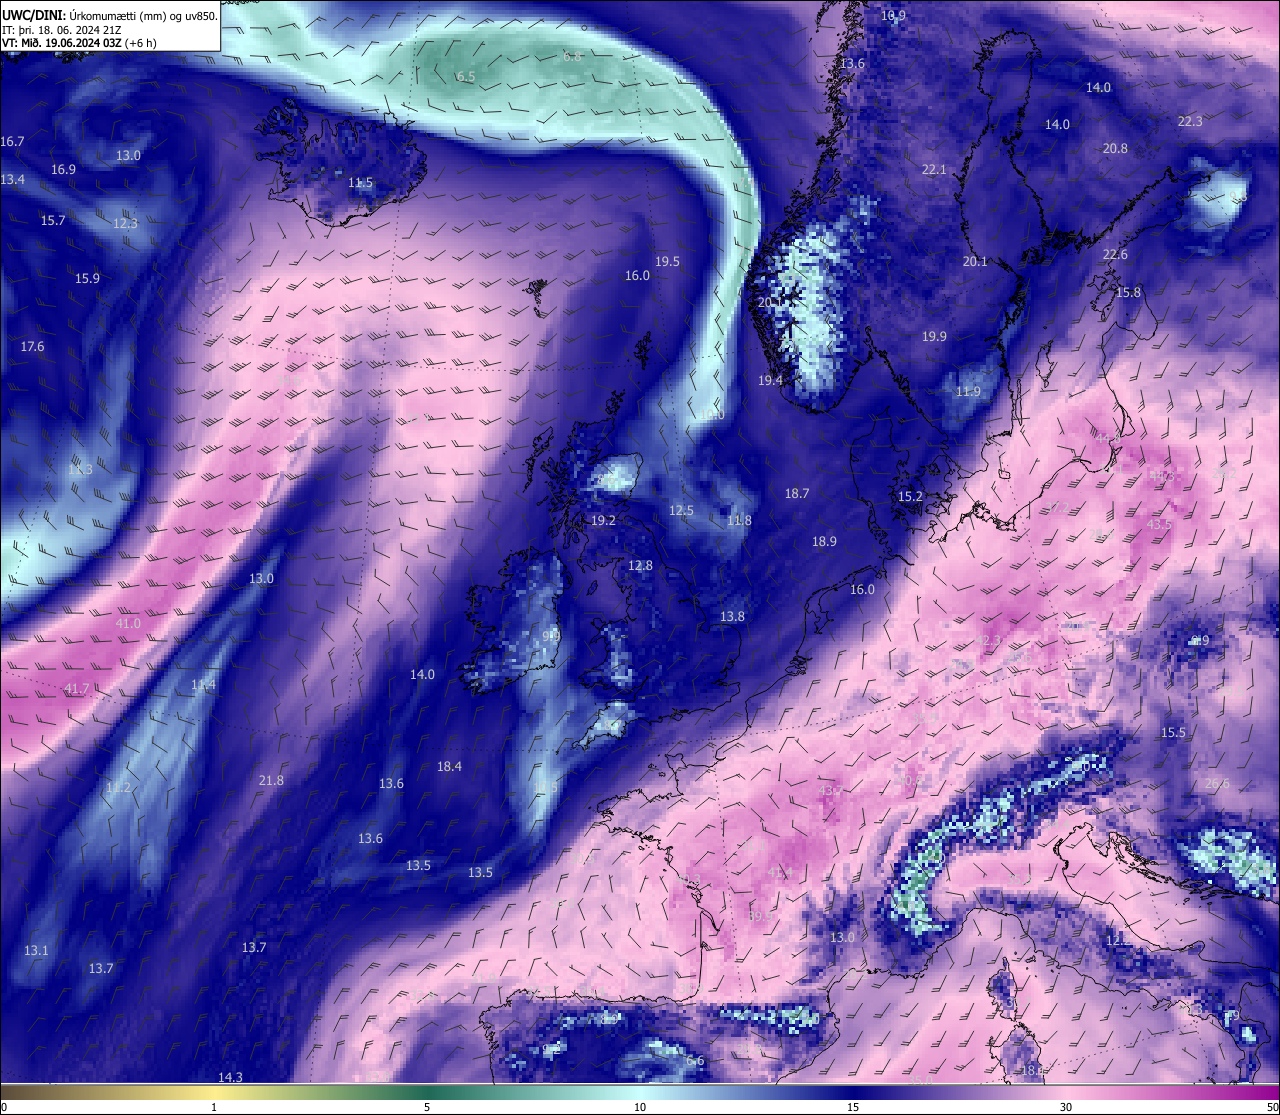This screenshot has height=1115, width=1280.
Task: Click the 19.2 value over Scotland
Action: (x=603, y=520)
